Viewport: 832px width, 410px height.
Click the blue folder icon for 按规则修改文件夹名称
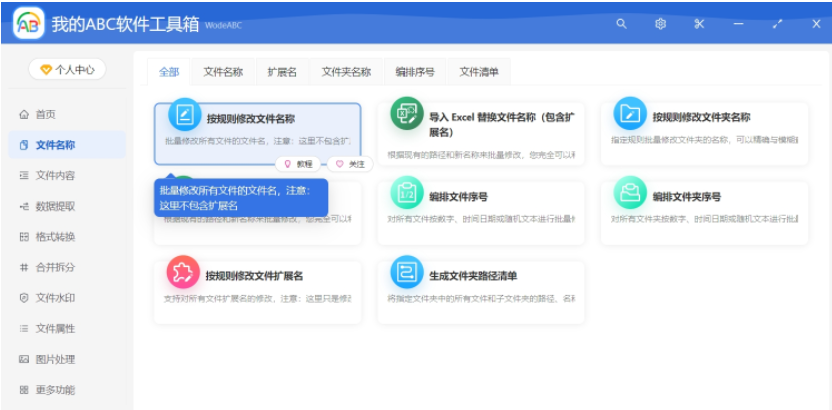pos(630,114)
